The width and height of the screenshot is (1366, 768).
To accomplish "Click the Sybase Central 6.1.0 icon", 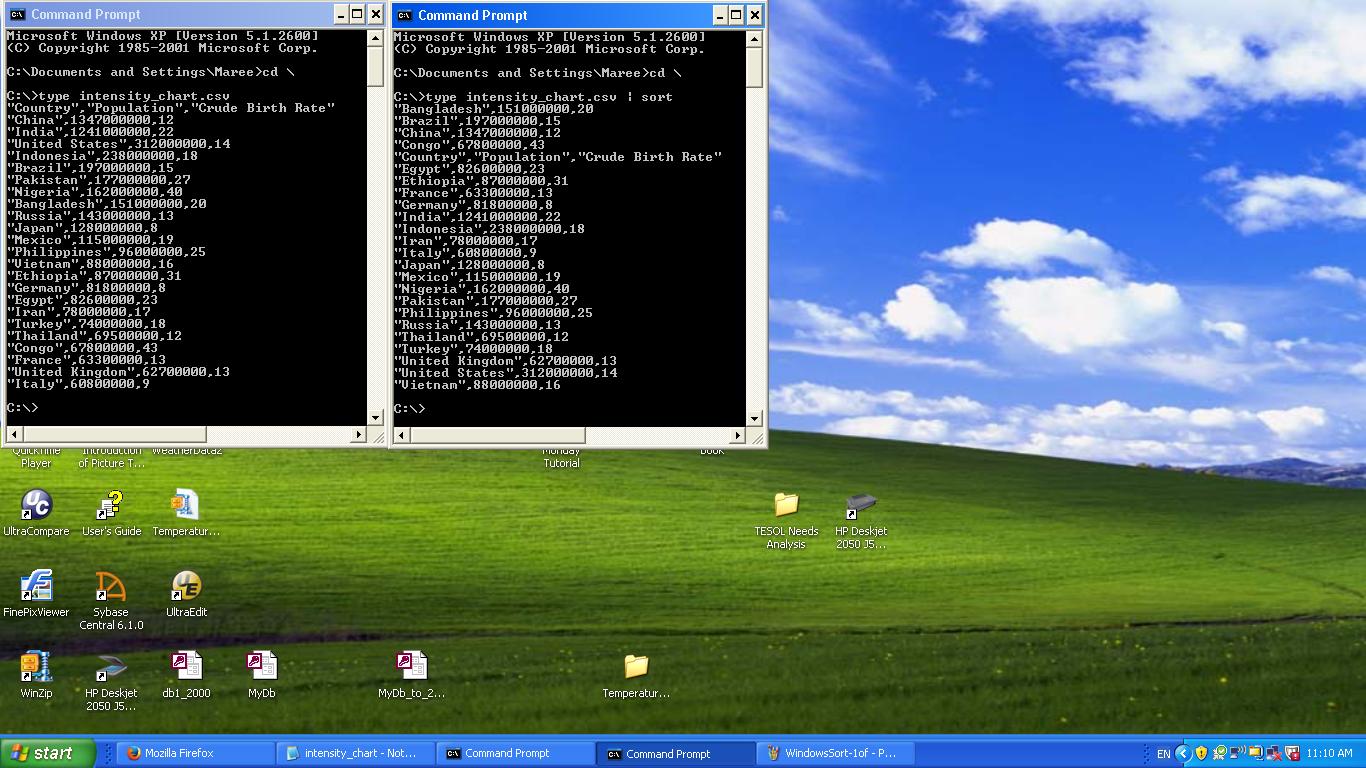I will pos(111,587).
